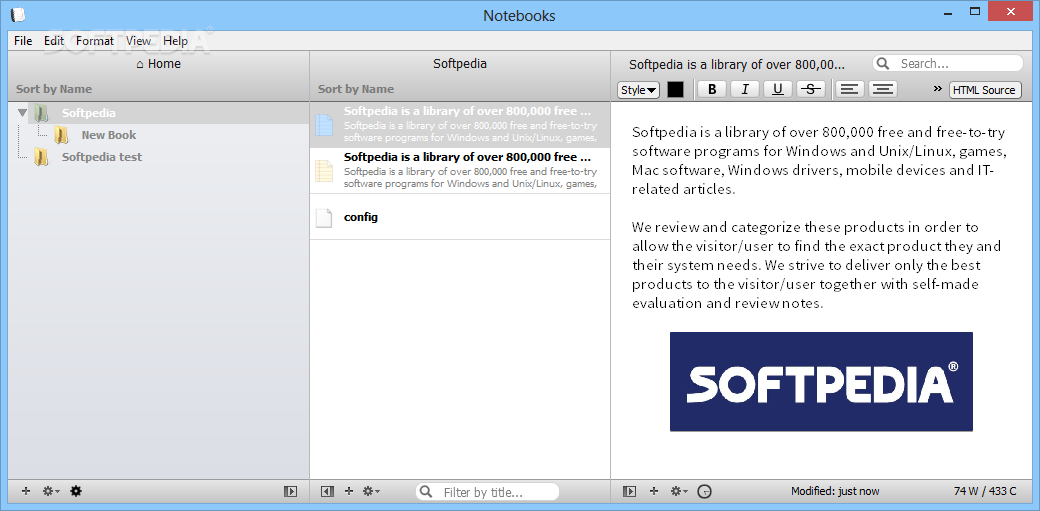Select the Softpedia test book
This screenshot has width=1040, height=511.
click(x=101, y=157)
